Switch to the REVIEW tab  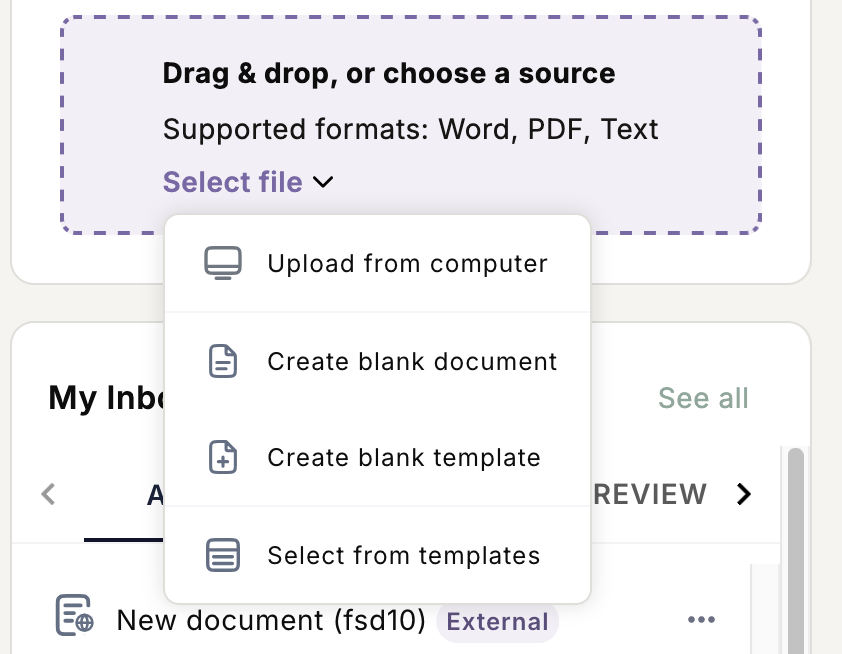pyautogui.click(x=650, y=494)
